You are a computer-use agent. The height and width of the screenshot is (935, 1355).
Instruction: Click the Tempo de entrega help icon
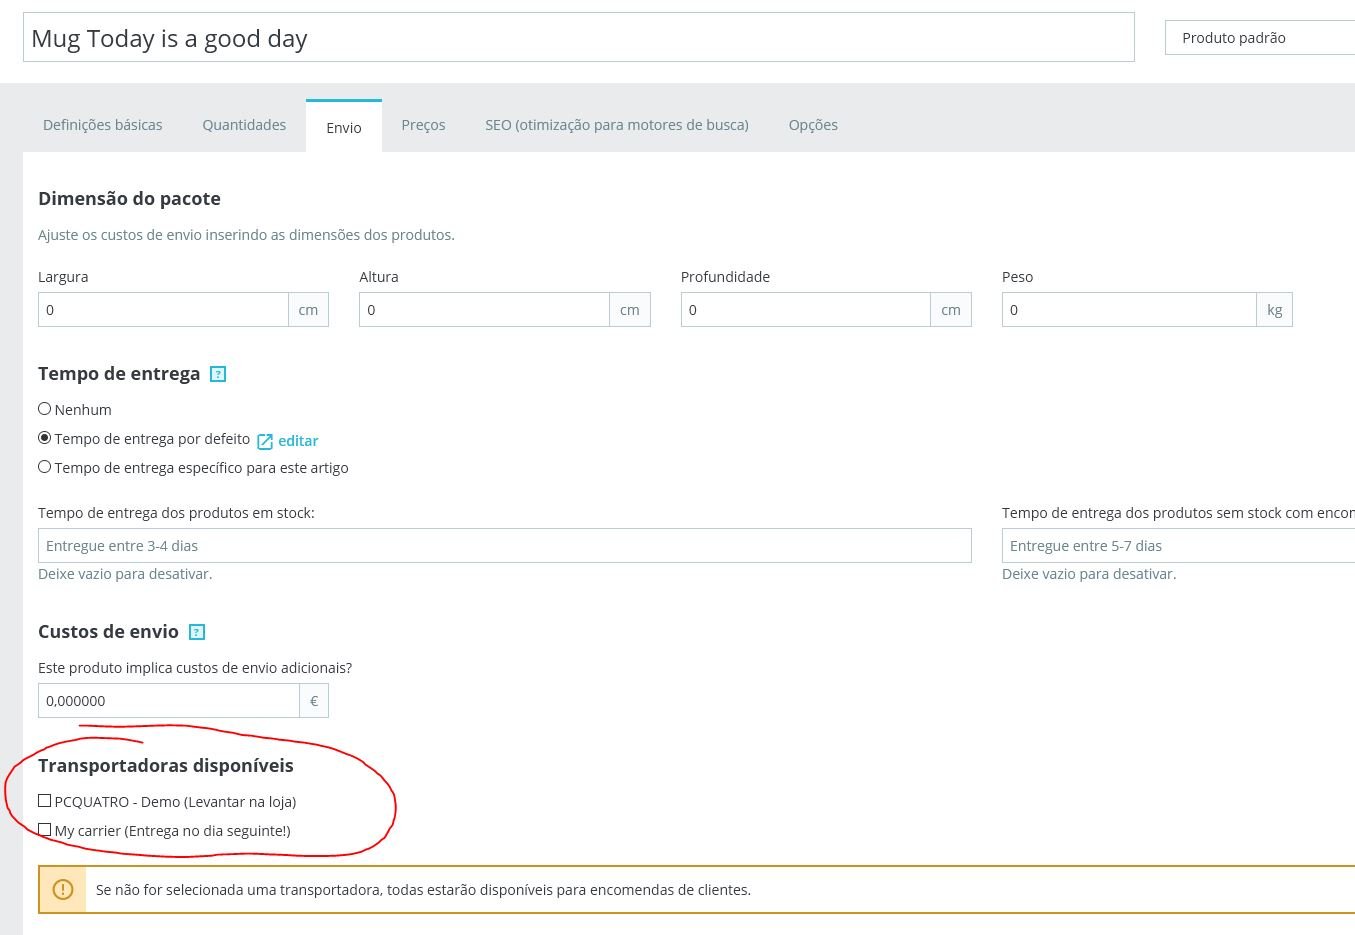click(x=218, y=374)
